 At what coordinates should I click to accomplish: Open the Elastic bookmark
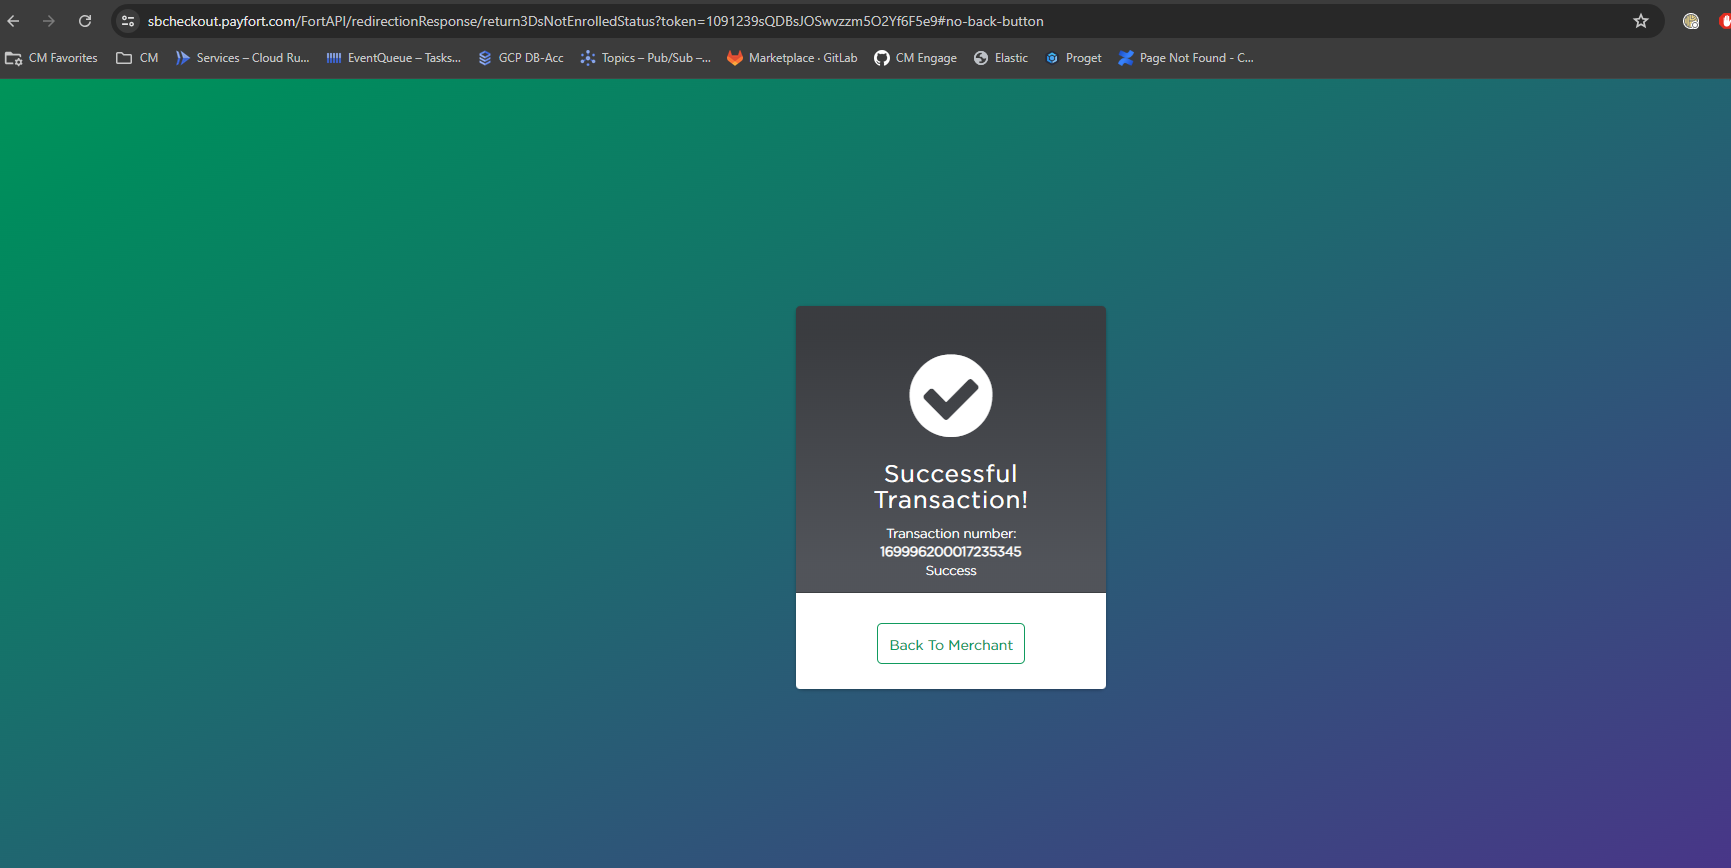[x=1001, y=58]
